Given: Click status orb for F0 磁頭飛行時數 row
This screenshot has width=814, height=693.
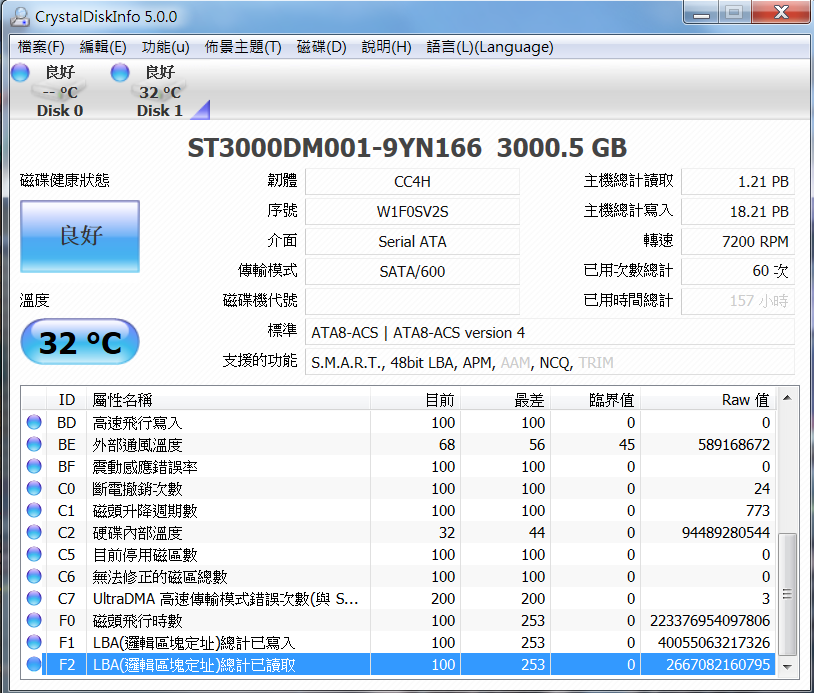Looking at the screenshot, I should pos(34,621).
